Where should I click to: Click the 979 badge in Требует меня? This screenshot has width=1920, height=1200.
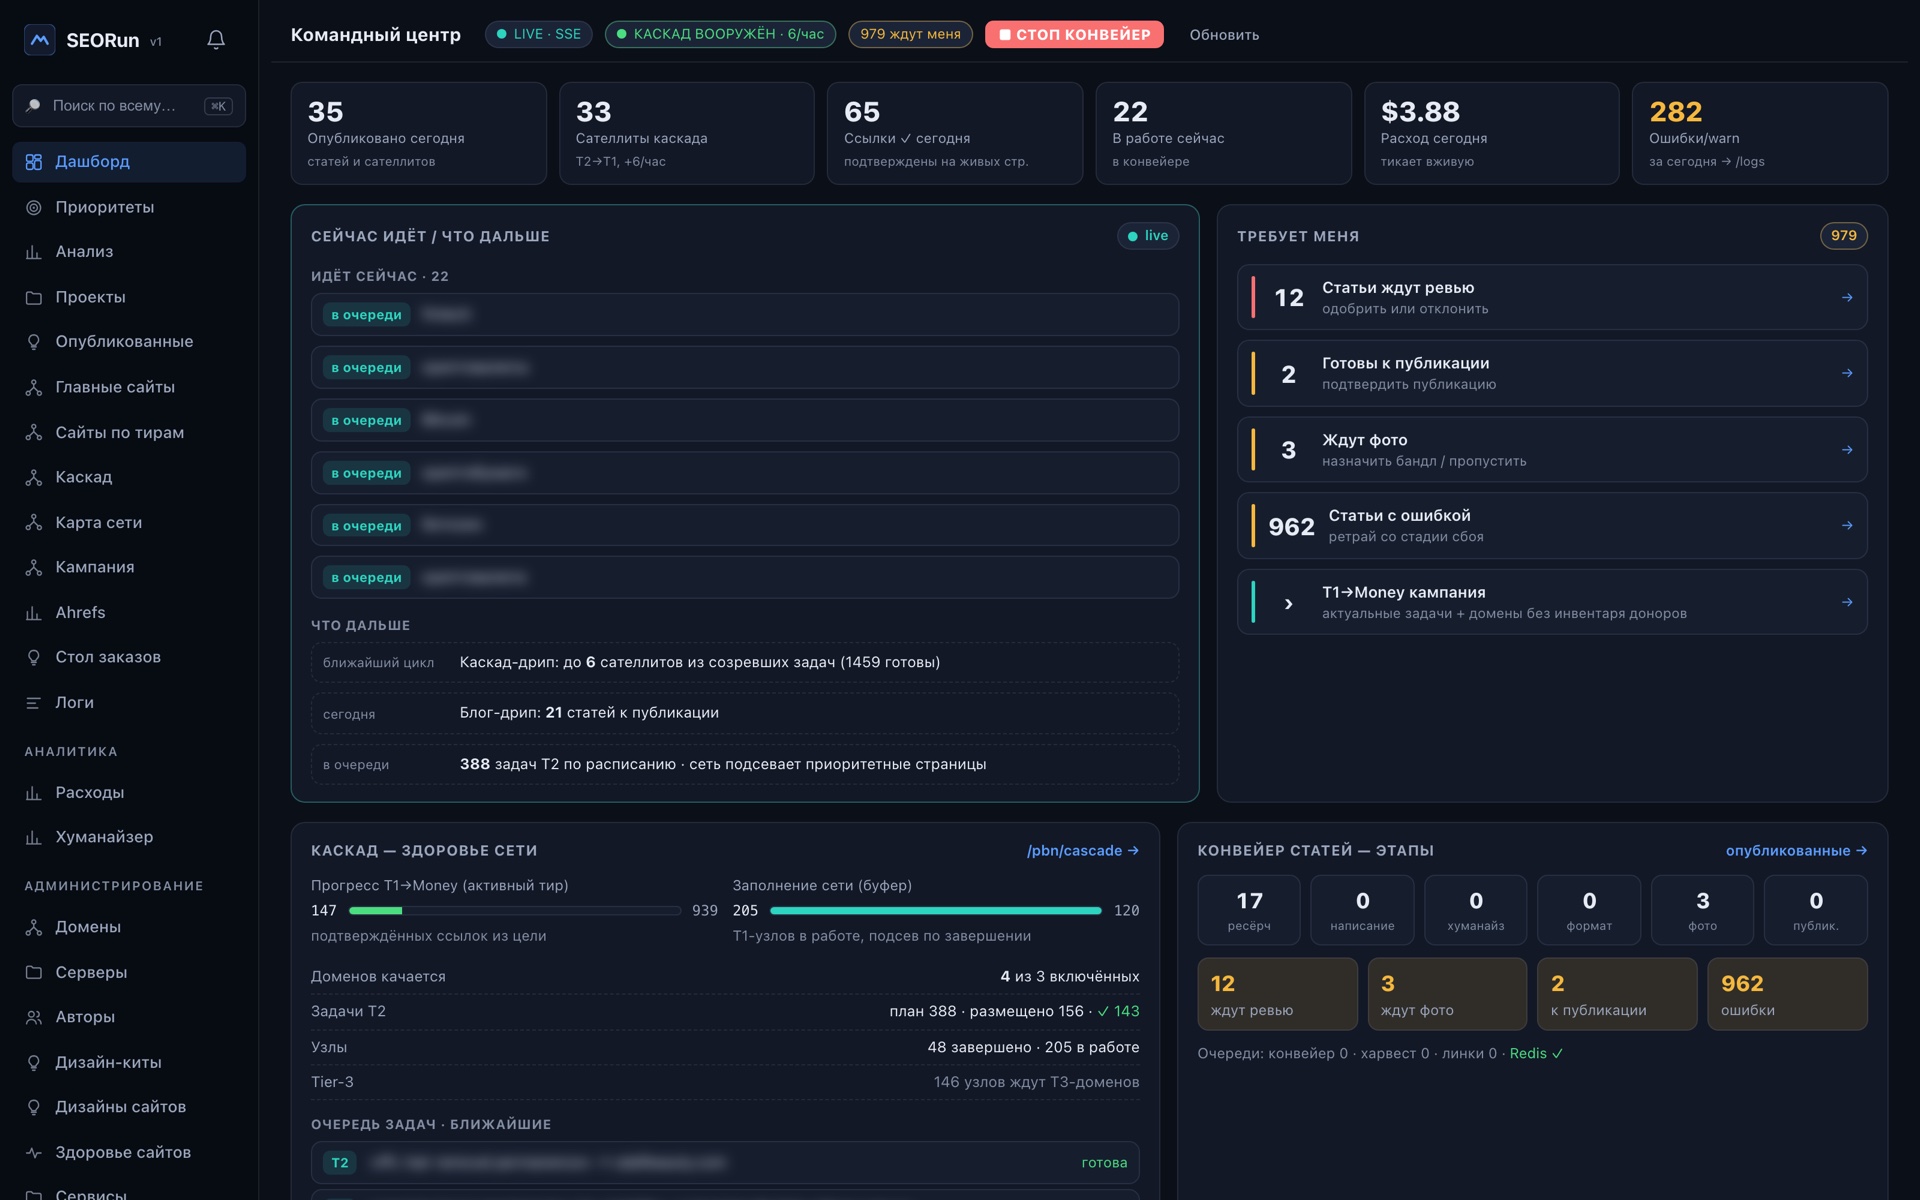click(1843, 236)
